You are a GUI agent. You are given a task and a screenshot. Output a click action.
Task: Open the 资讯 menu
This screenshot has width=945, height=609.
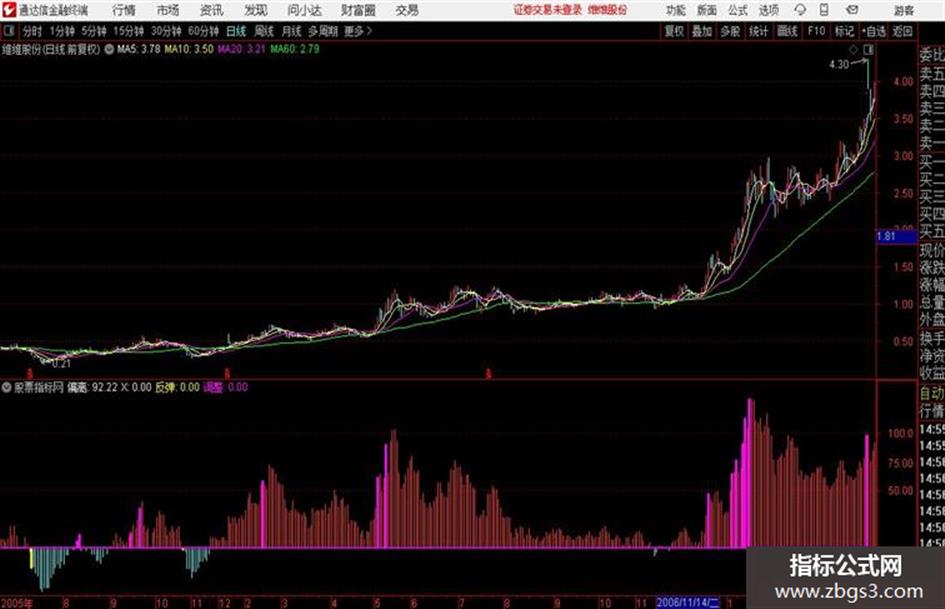[212, 10]
